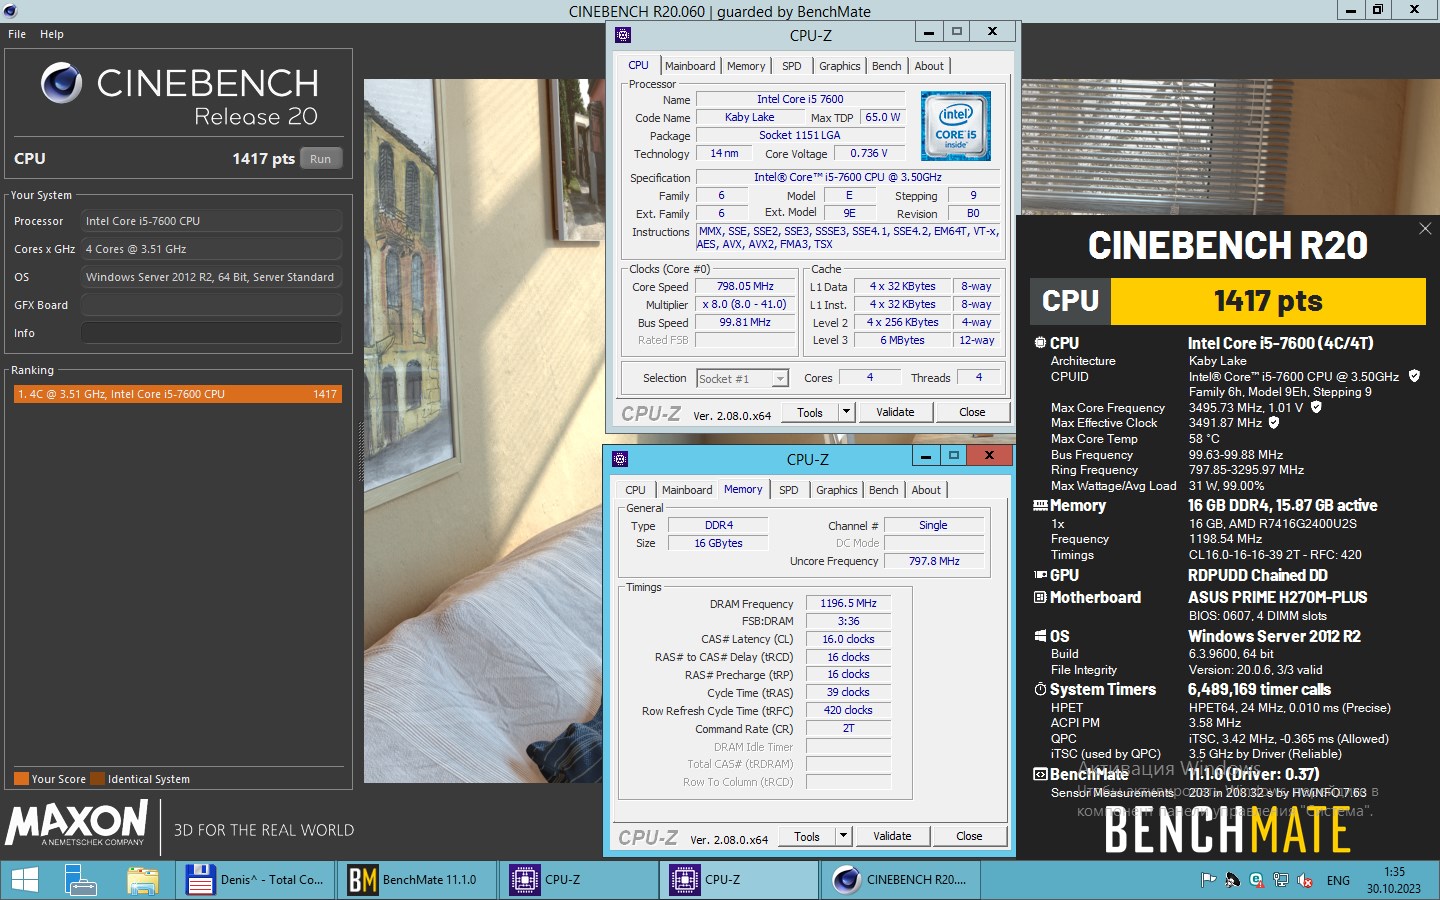Switch to About tab in upper CPU-Z window
Screen dimensions: 1440x900
tap(929, 66)
